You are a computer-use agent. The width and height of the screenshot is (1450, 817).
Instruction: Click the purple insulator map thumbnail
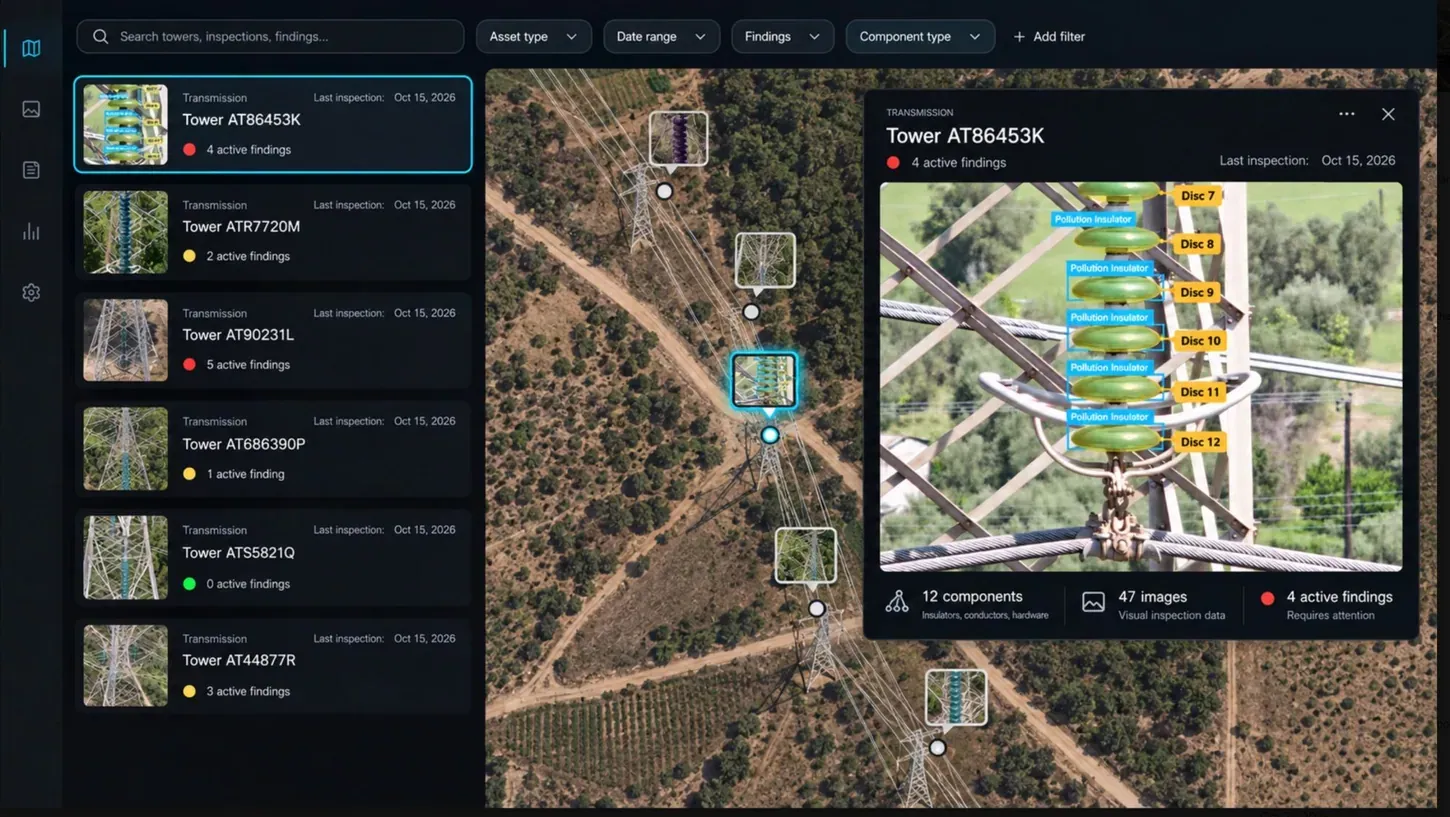click(678, 138)
